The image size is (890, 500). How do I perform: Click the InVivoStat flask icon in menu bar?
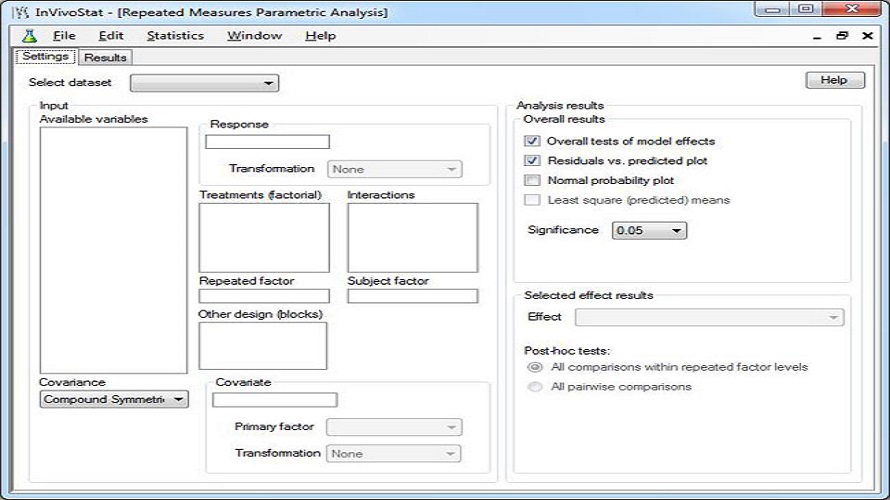pyautogui.click(x=29, y=36)
